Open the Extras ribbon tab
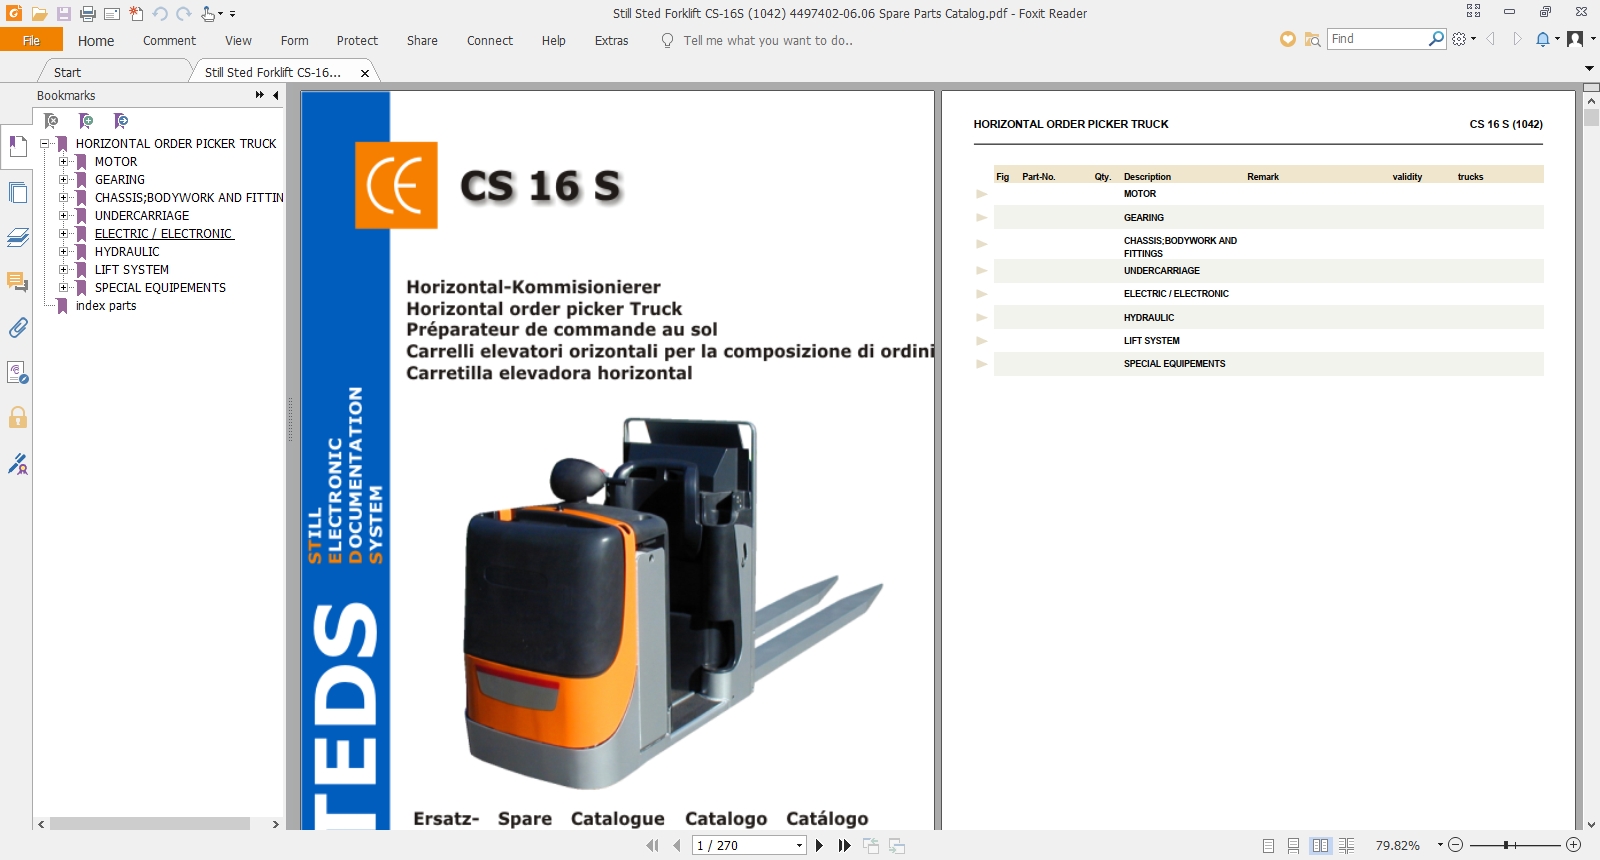This screenshot has width=1600, height=860. 611,41
